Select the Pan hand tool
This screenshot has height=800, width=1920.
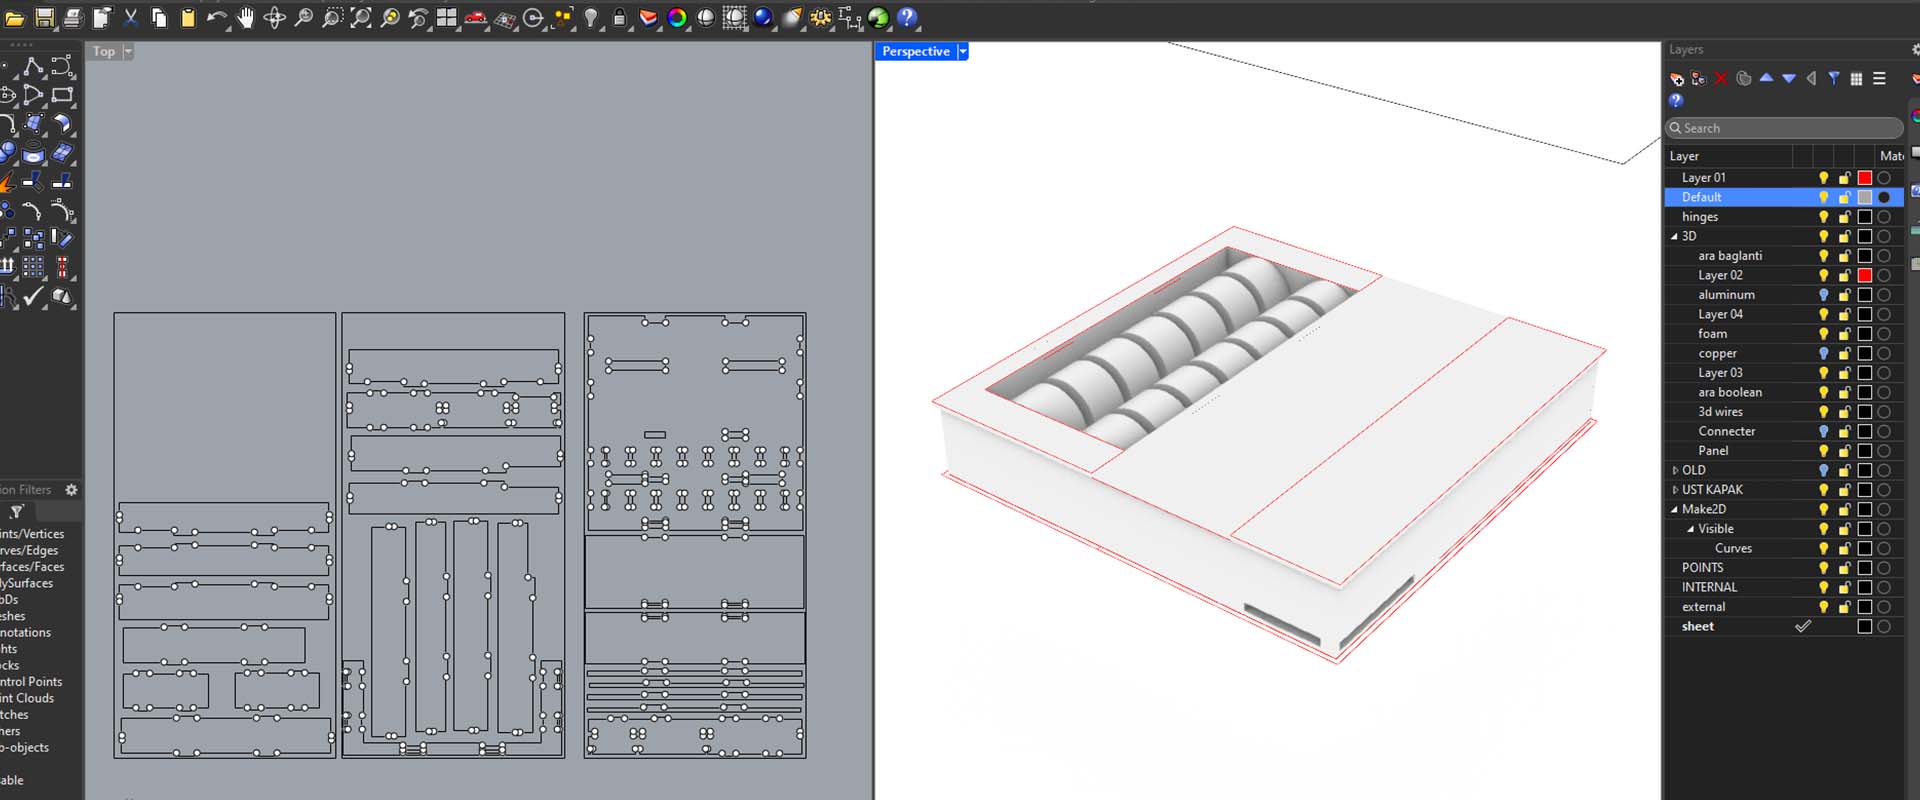click(x=245, y=18)
